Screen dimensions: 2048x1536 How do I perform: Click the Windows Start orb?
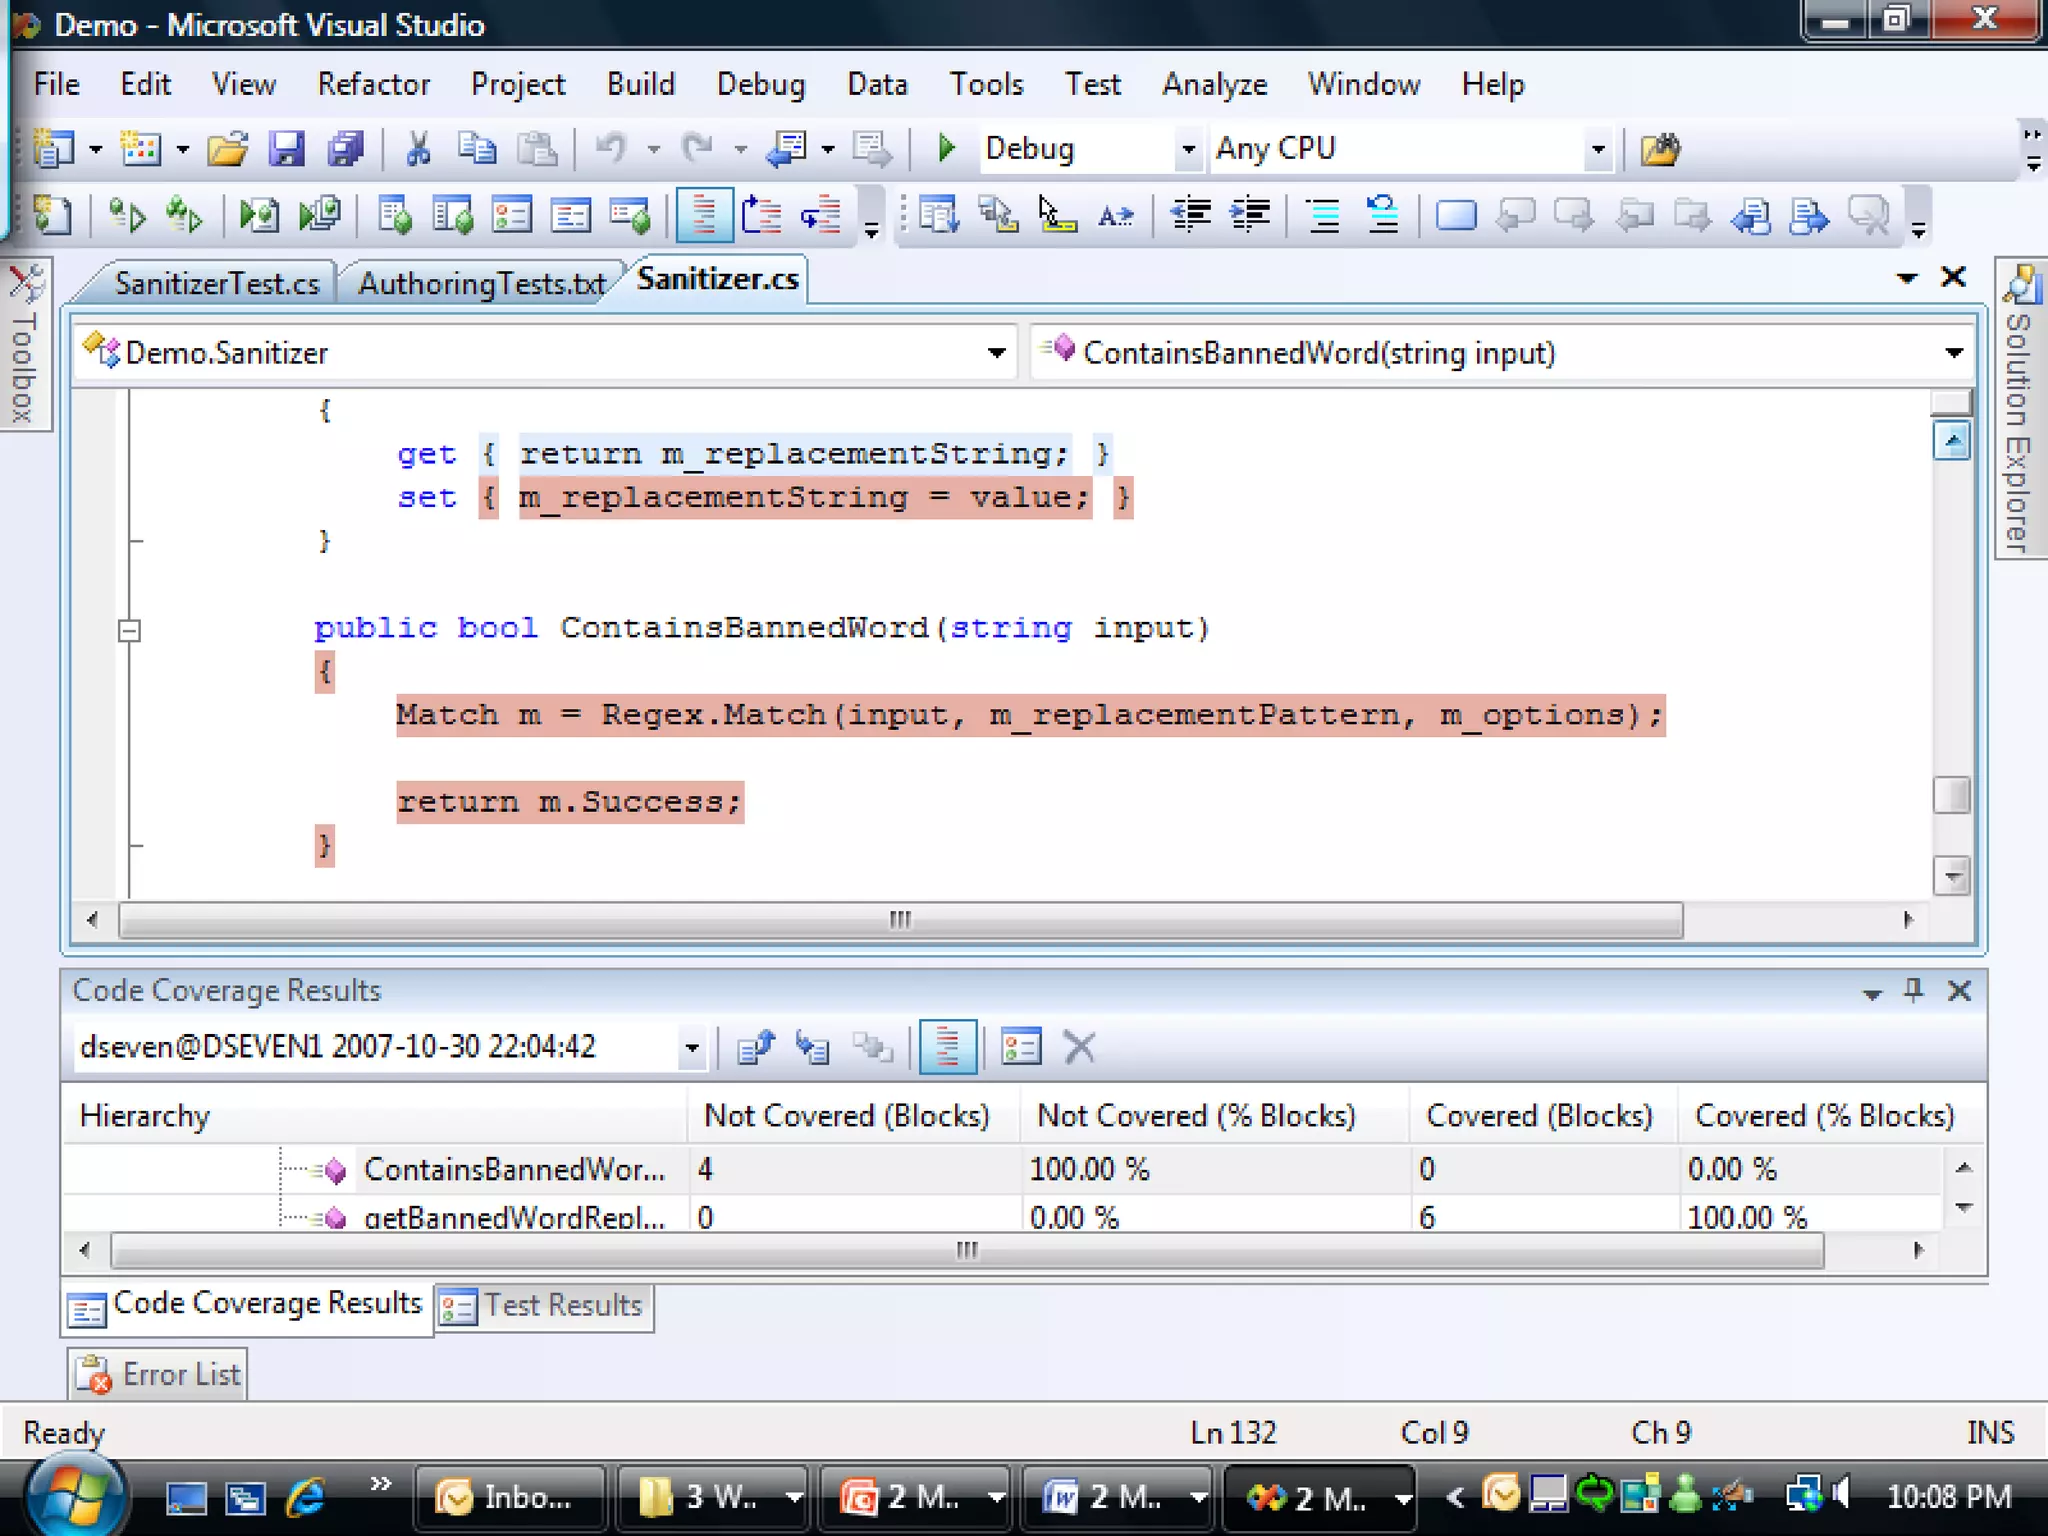(76, 1496)
